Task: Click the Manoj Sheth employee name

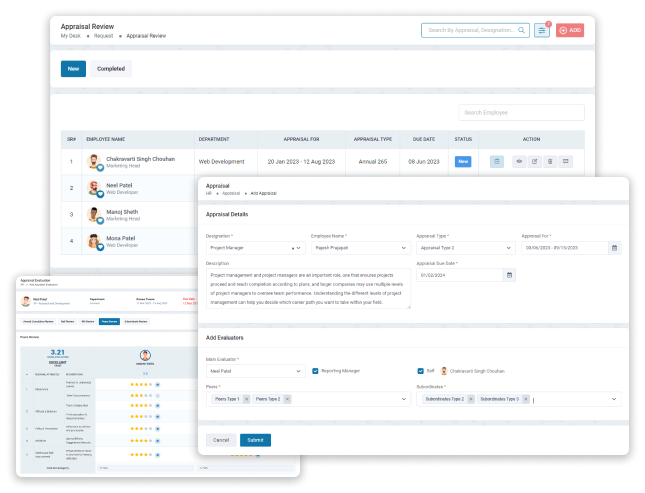Action: click(x=122, y=212)
